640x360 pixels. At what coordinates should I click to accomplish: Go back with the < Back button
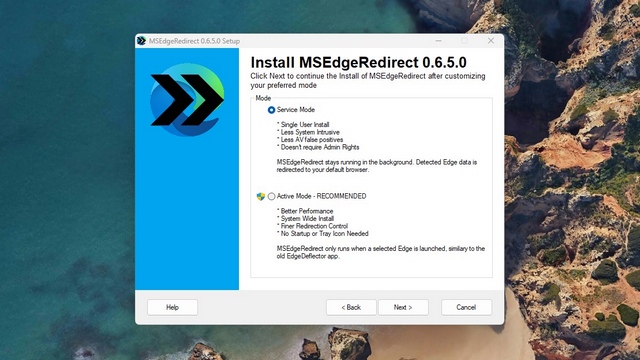(x=351, y=307)
